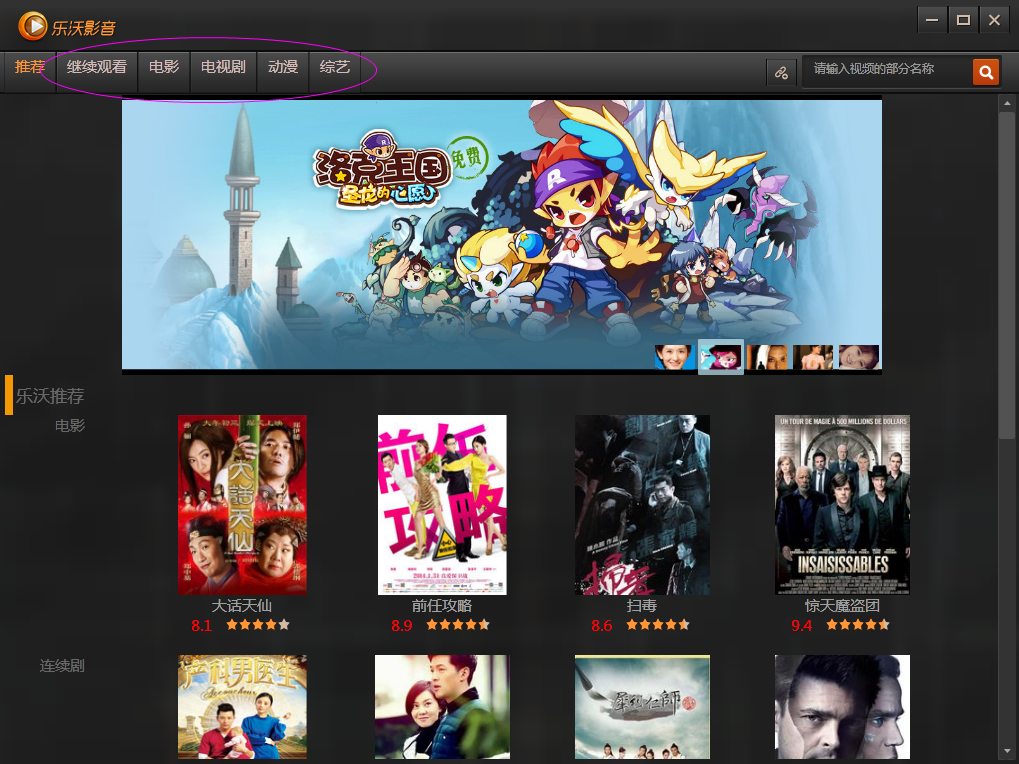
Task: Switch to the 继续观看 tab
Action: click(97, 67)
